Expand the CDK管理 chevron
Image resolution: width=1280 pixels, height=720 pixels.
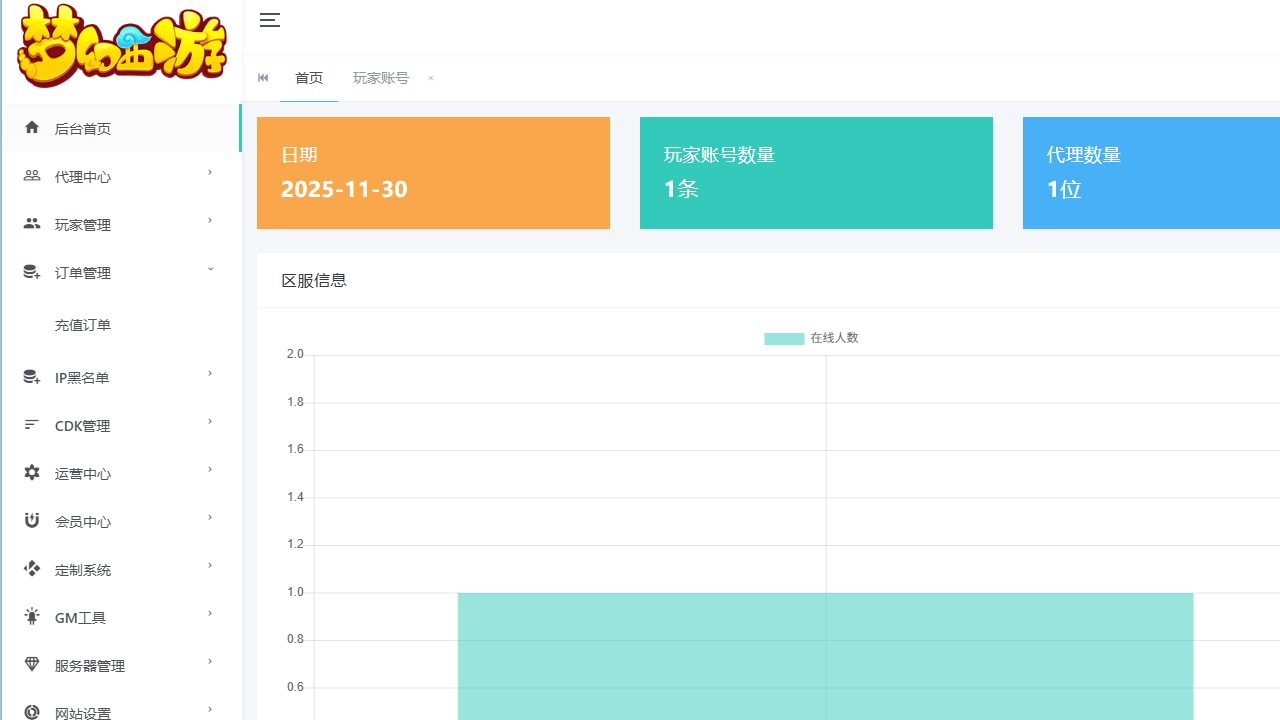pyautogui.click(x=210, y=422)
